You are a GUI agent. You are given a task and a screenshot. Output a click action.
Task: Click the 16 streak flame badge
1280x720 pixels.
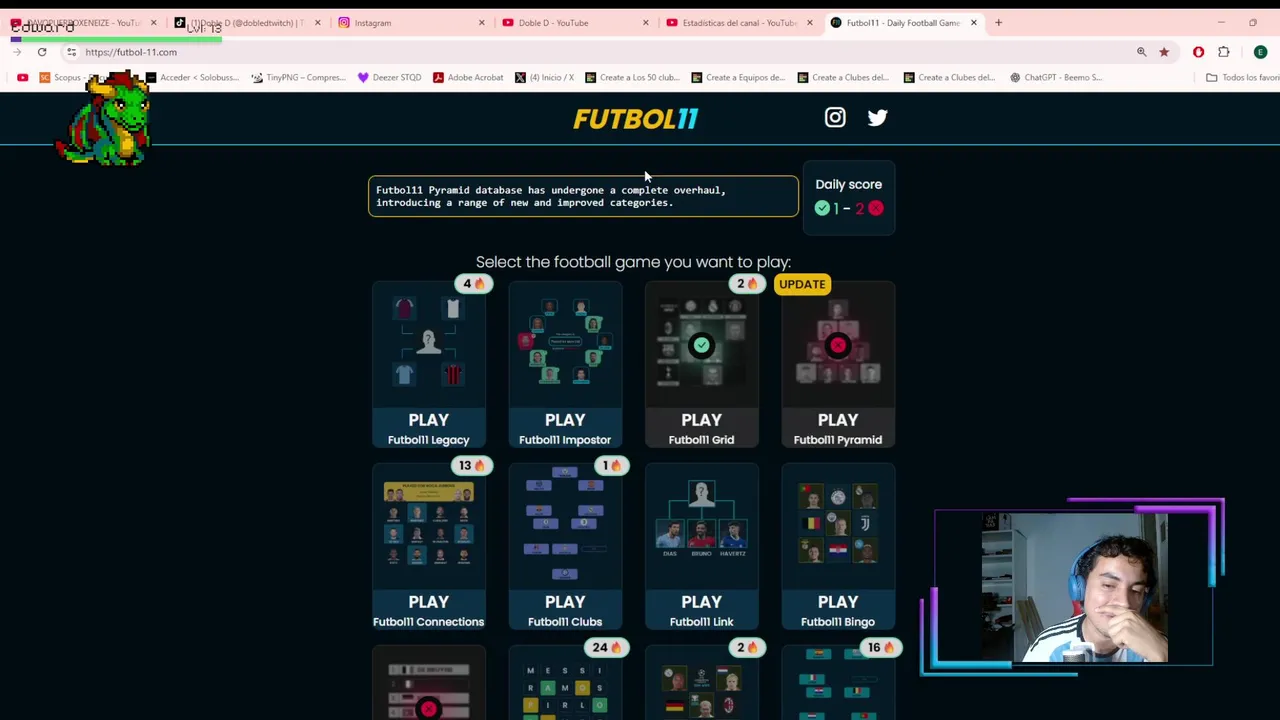coord(880,648)
